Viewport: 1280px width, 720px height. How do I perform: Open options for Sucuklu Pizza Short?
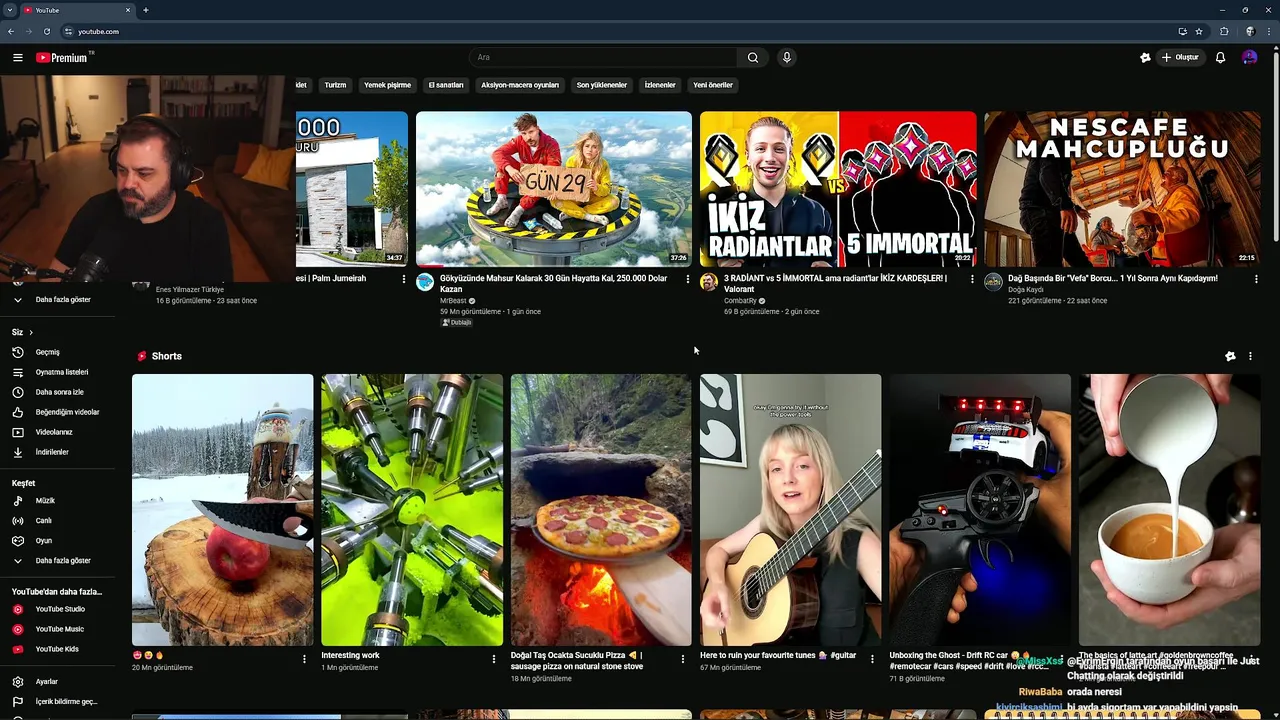683,659
